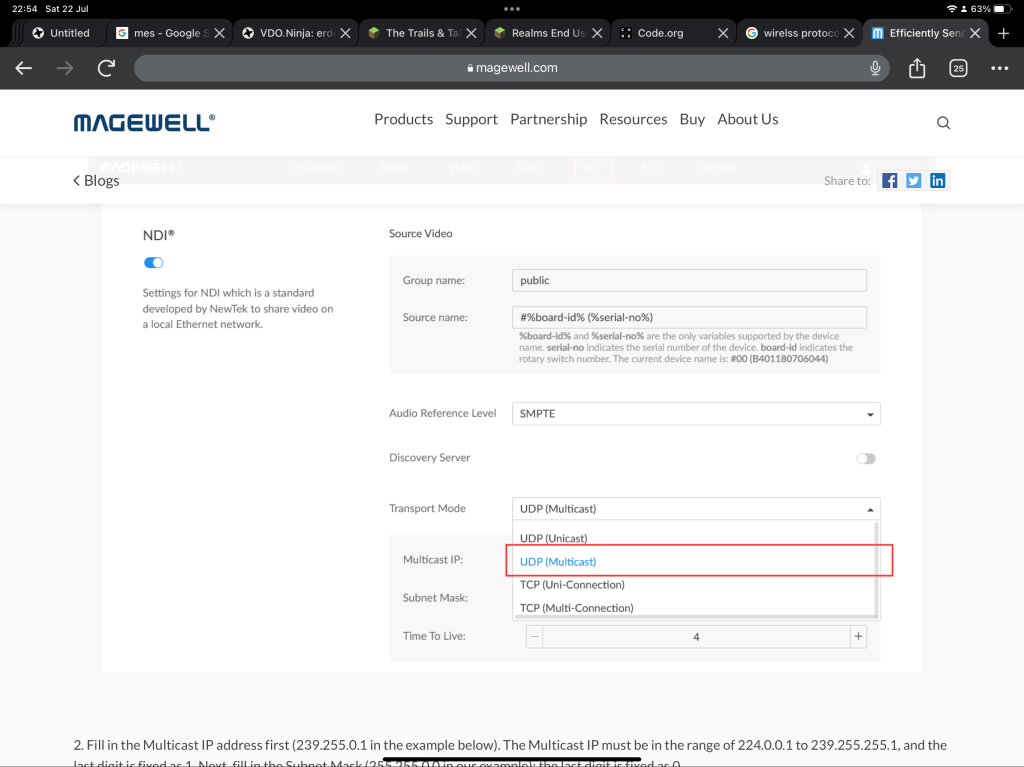
Task: Toggle the NDI enable switch
Action: pyautogui.click(x=153, y=263)
